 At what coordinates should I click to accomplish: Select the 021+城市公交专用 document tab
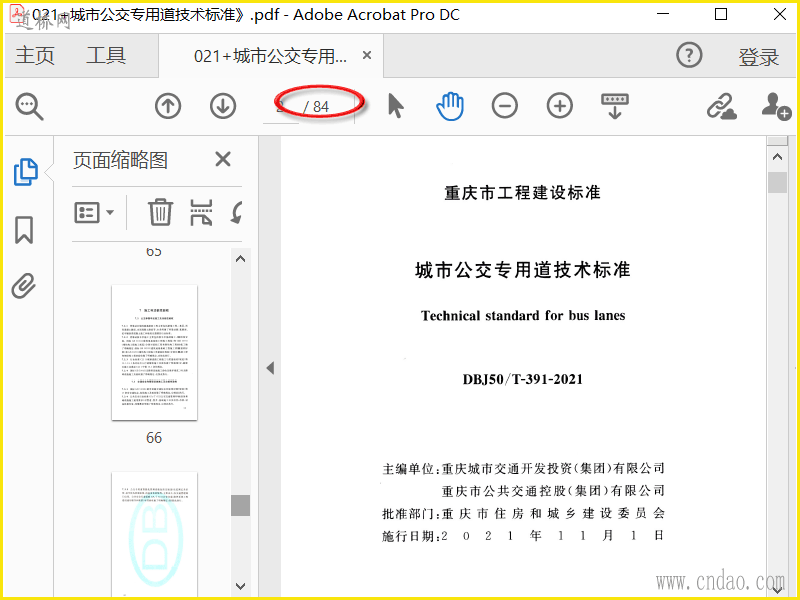(x=270, y=56)
